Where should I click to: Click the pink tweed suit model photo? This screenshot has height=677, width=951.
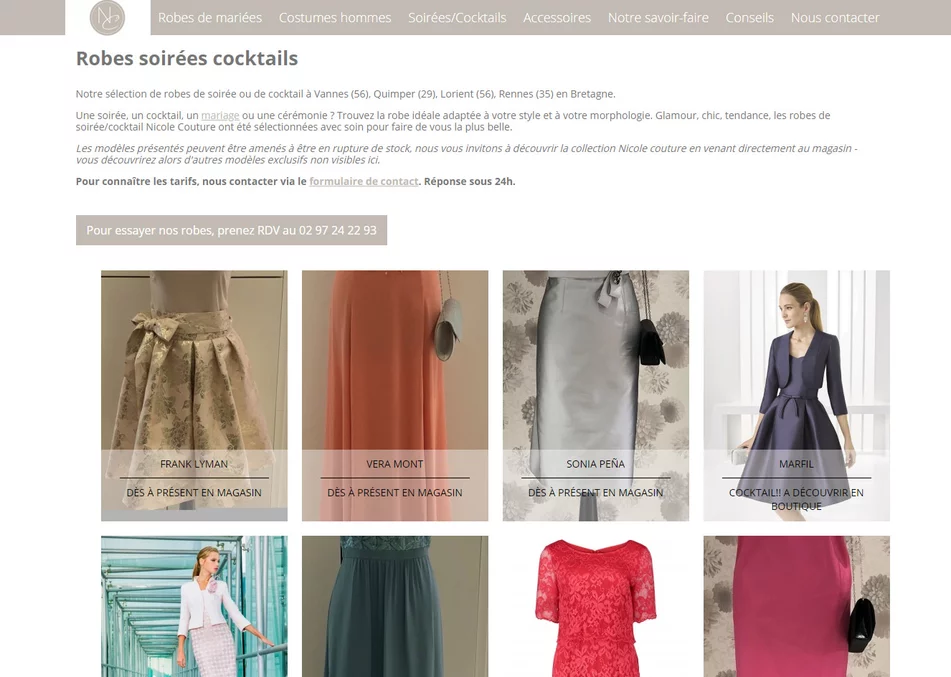[x=194, y=606]
